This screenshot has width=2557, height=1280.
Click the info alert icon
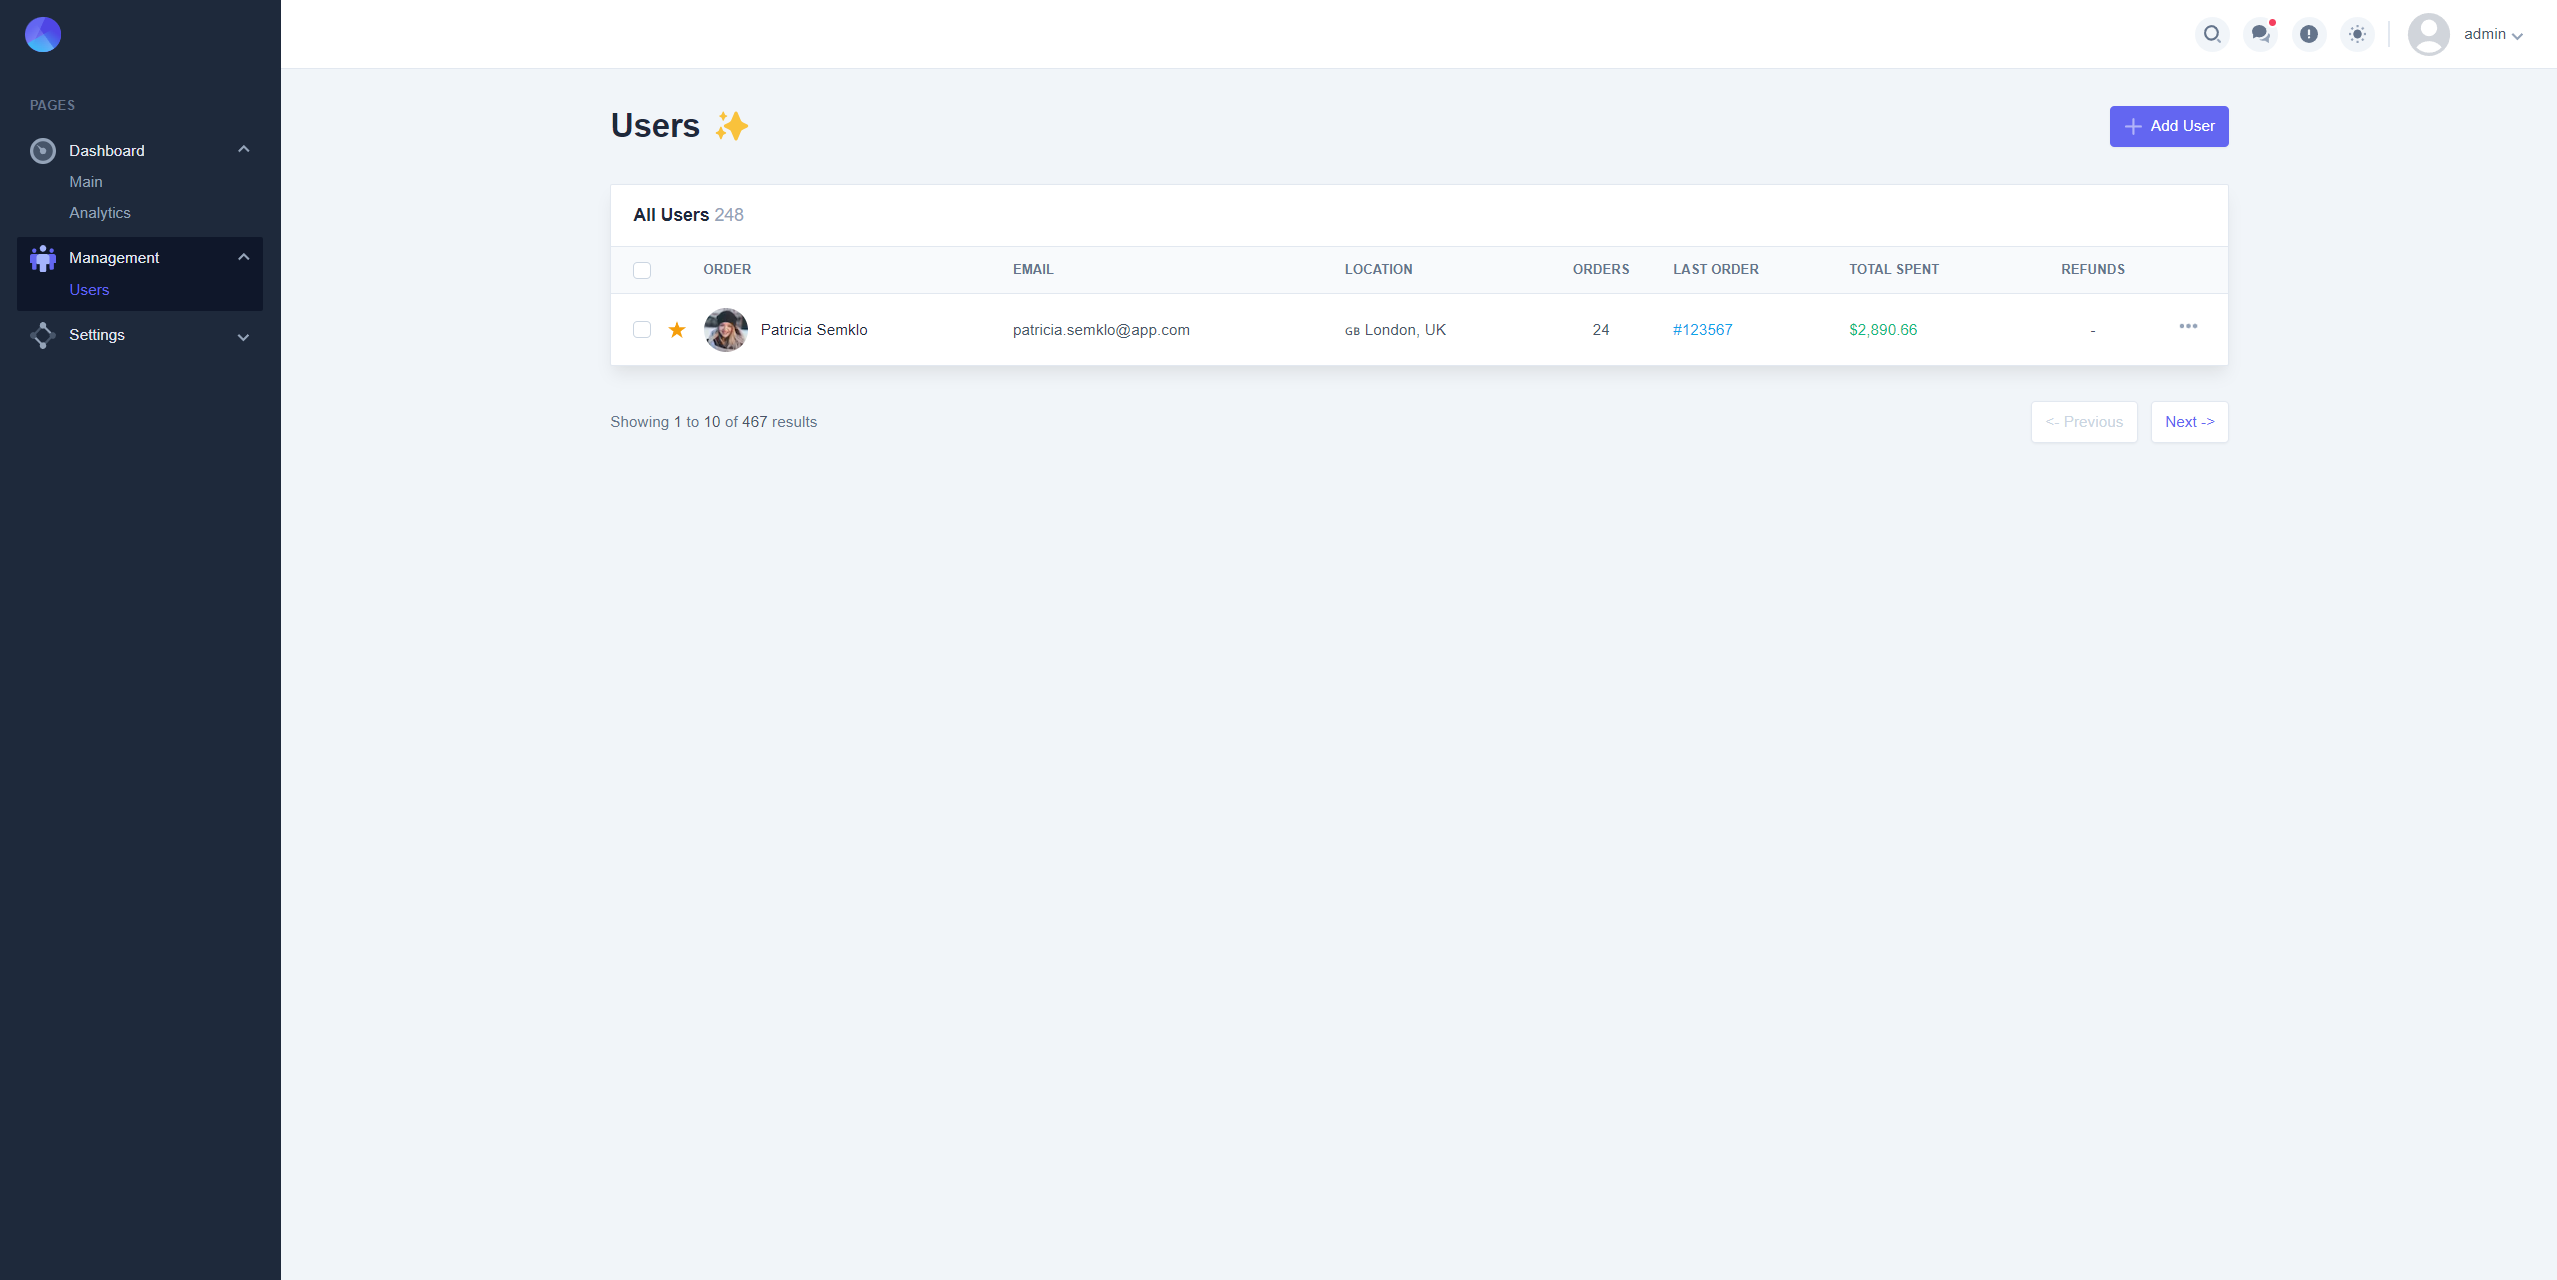tap(2309, 34)
